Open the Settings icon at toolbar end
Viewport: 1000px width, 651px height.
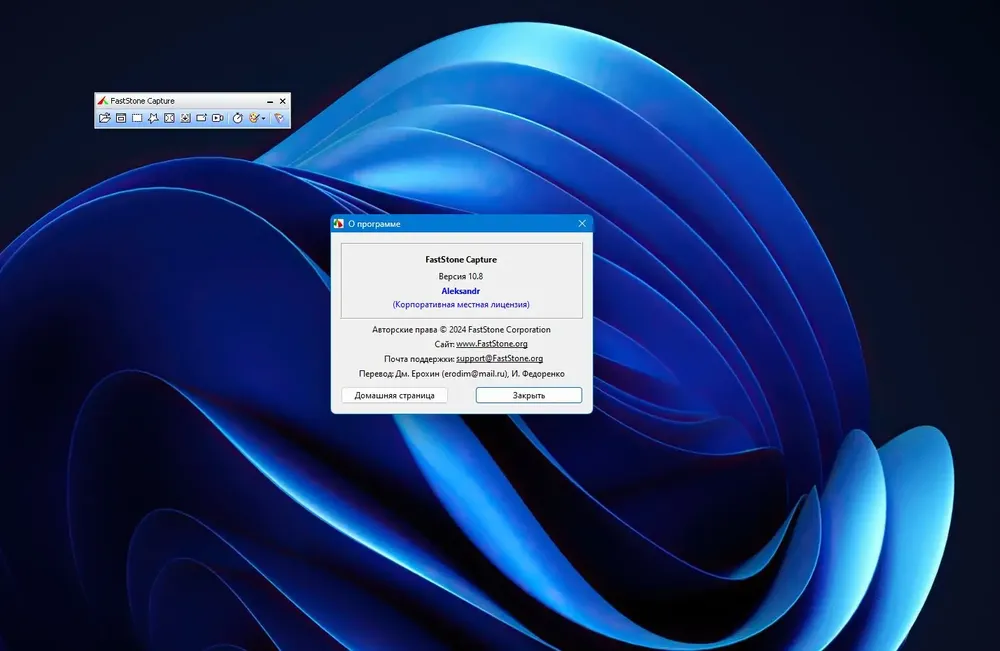[x=279, y=118]
